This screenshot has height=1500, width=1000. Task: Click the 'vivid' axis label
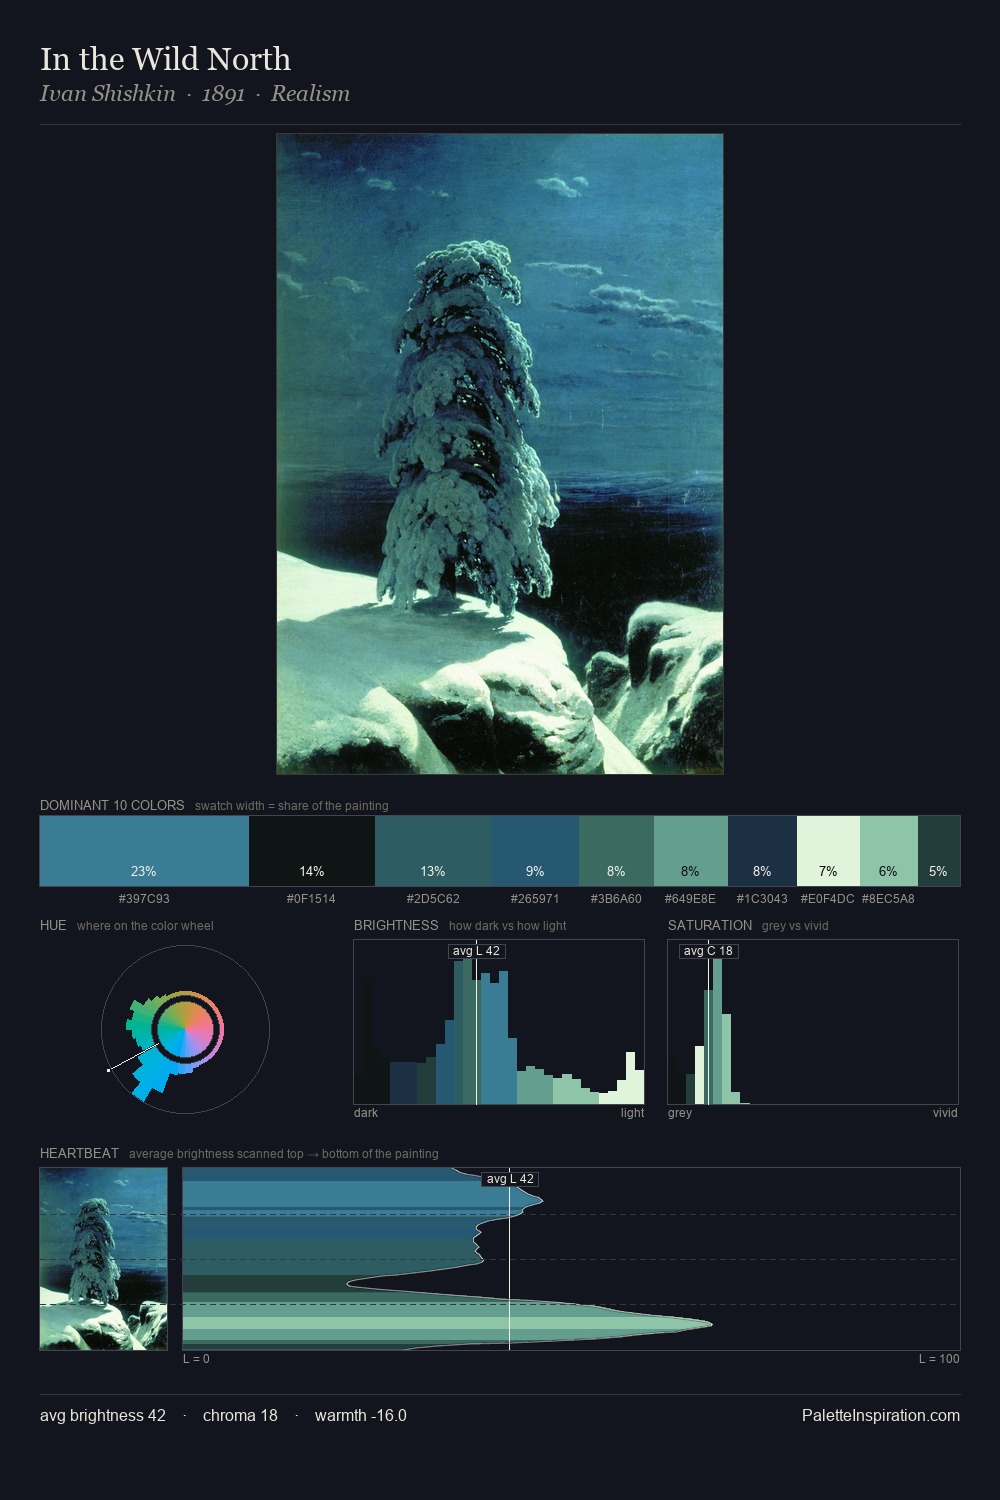[x=945, y=1113]
